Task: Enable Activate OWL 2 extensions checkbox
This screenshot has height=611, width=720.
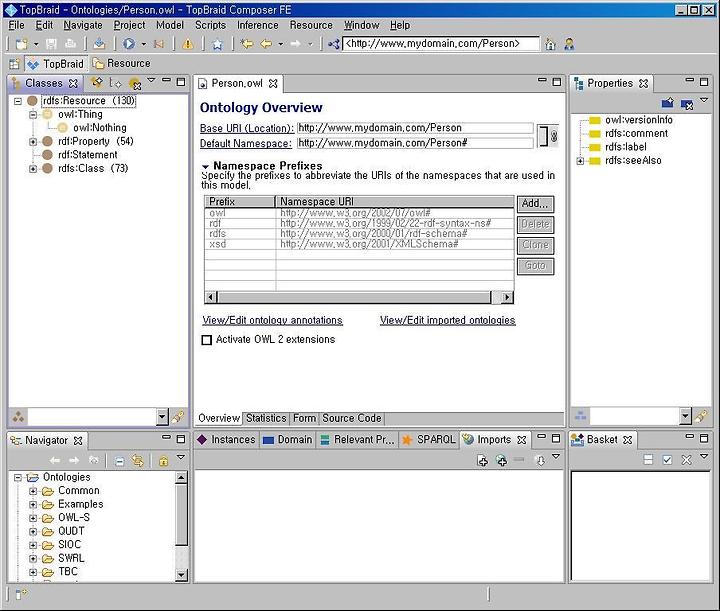Action: (207, 340)
